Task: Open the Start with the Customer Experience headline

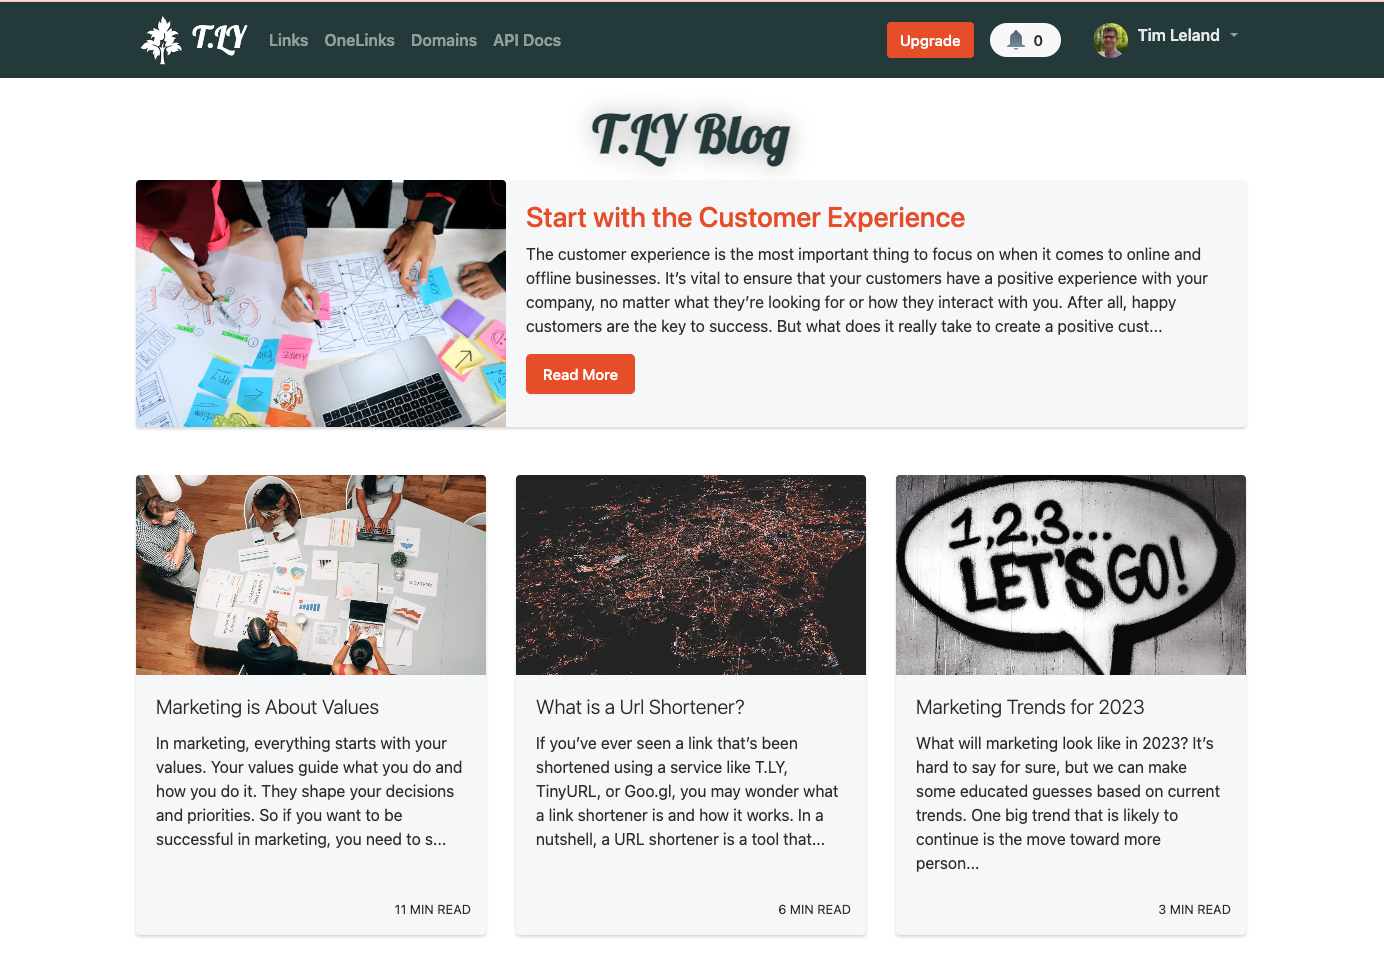Action: pyautogui.click(x=745, y=217)
